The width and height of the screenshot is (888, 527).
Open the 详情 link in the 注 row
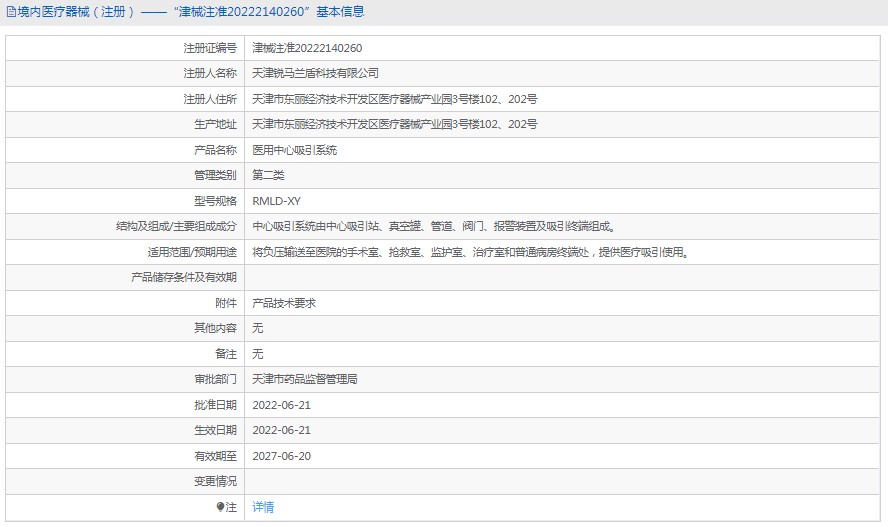[263, 507]
